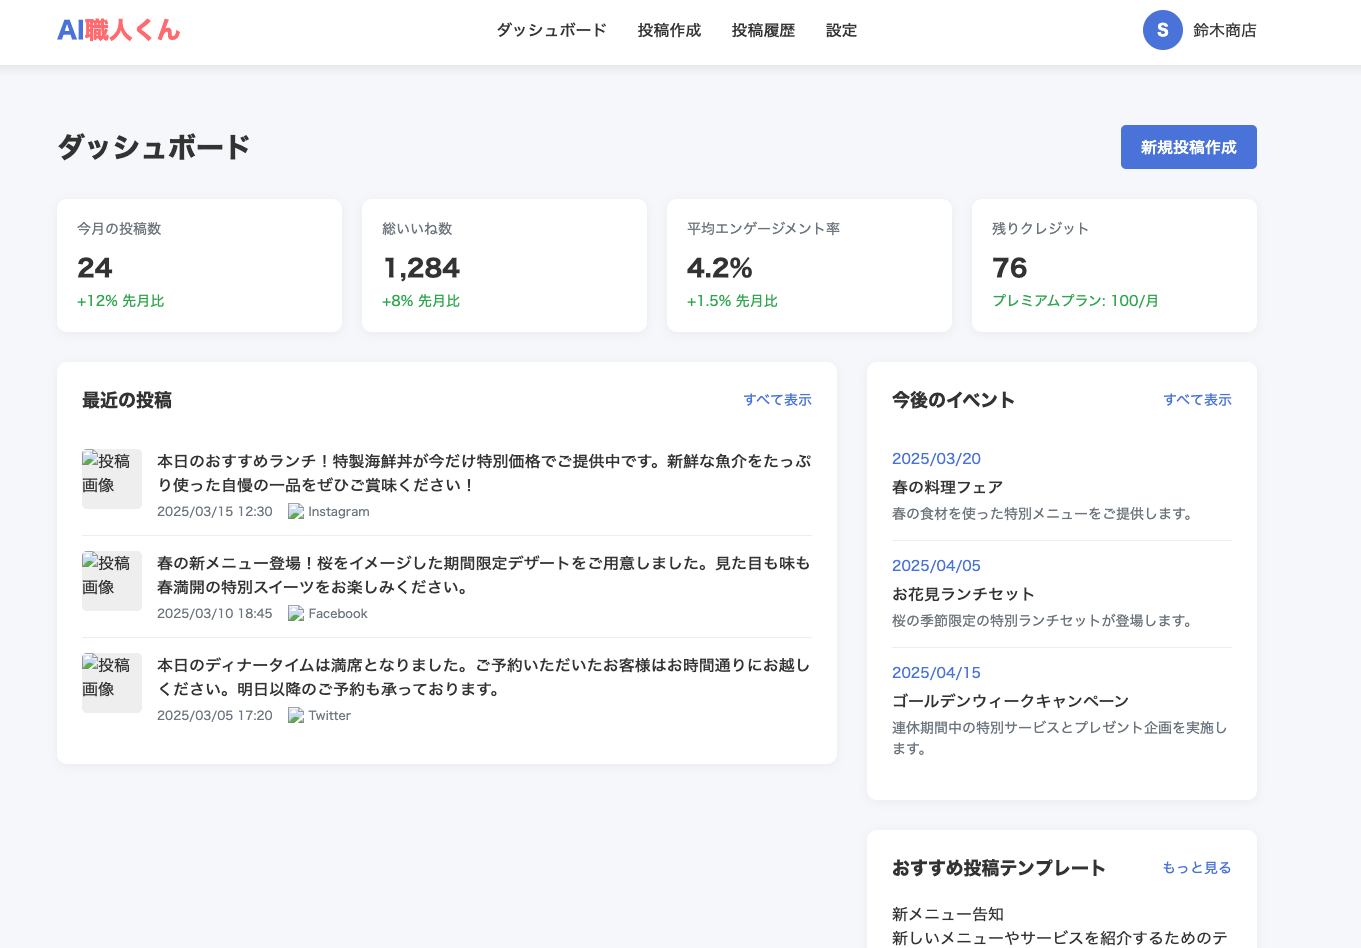The width and height of the screenshot is (1361, 948).
Task: Open 設定 from the navigation
Action: 841,30
